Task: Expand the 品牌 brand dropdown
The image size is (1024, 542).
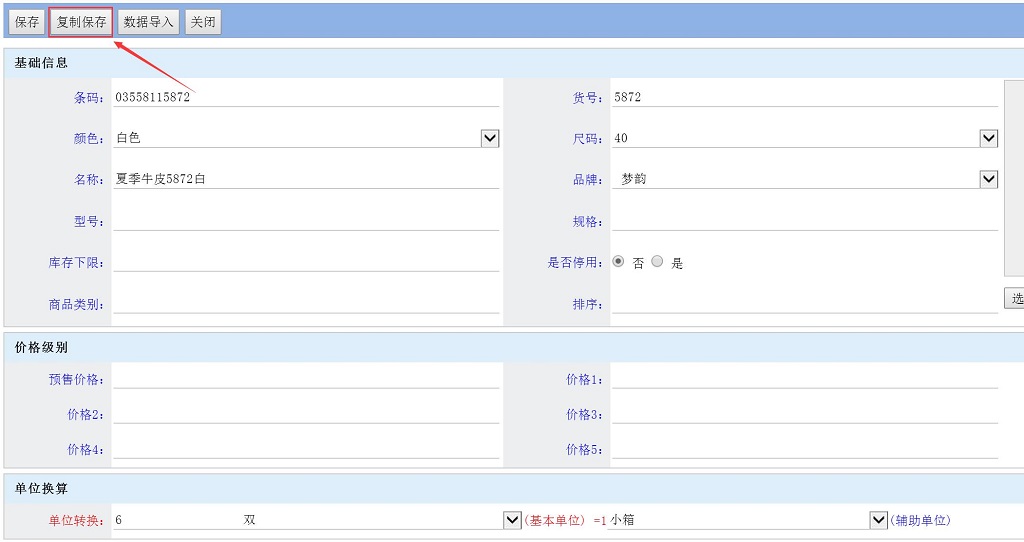Action: pos(988,179)
